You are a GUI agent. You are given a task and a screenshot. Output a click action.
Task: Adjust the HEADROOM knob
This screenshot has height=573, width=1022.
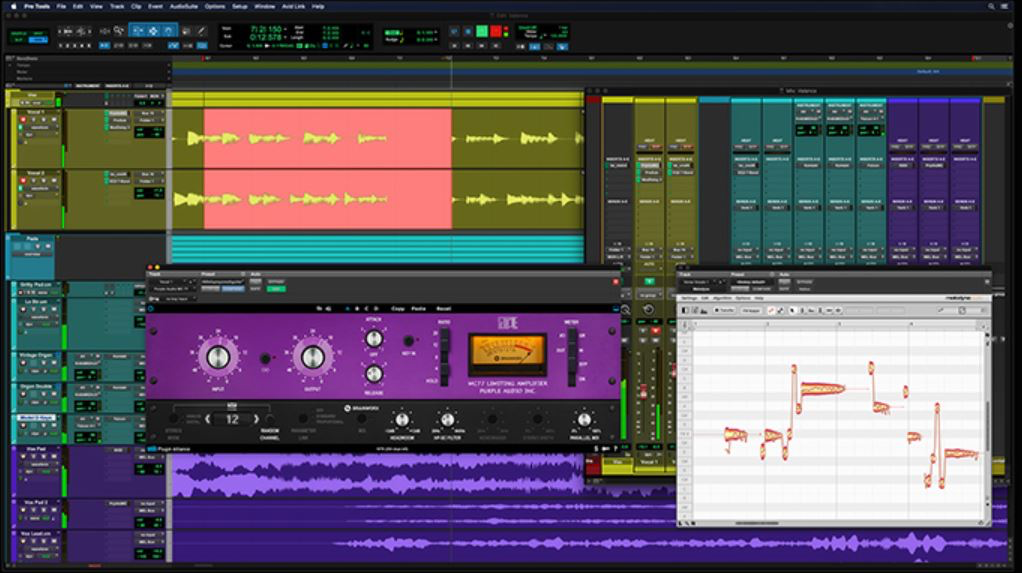click(x=402, y=420)
